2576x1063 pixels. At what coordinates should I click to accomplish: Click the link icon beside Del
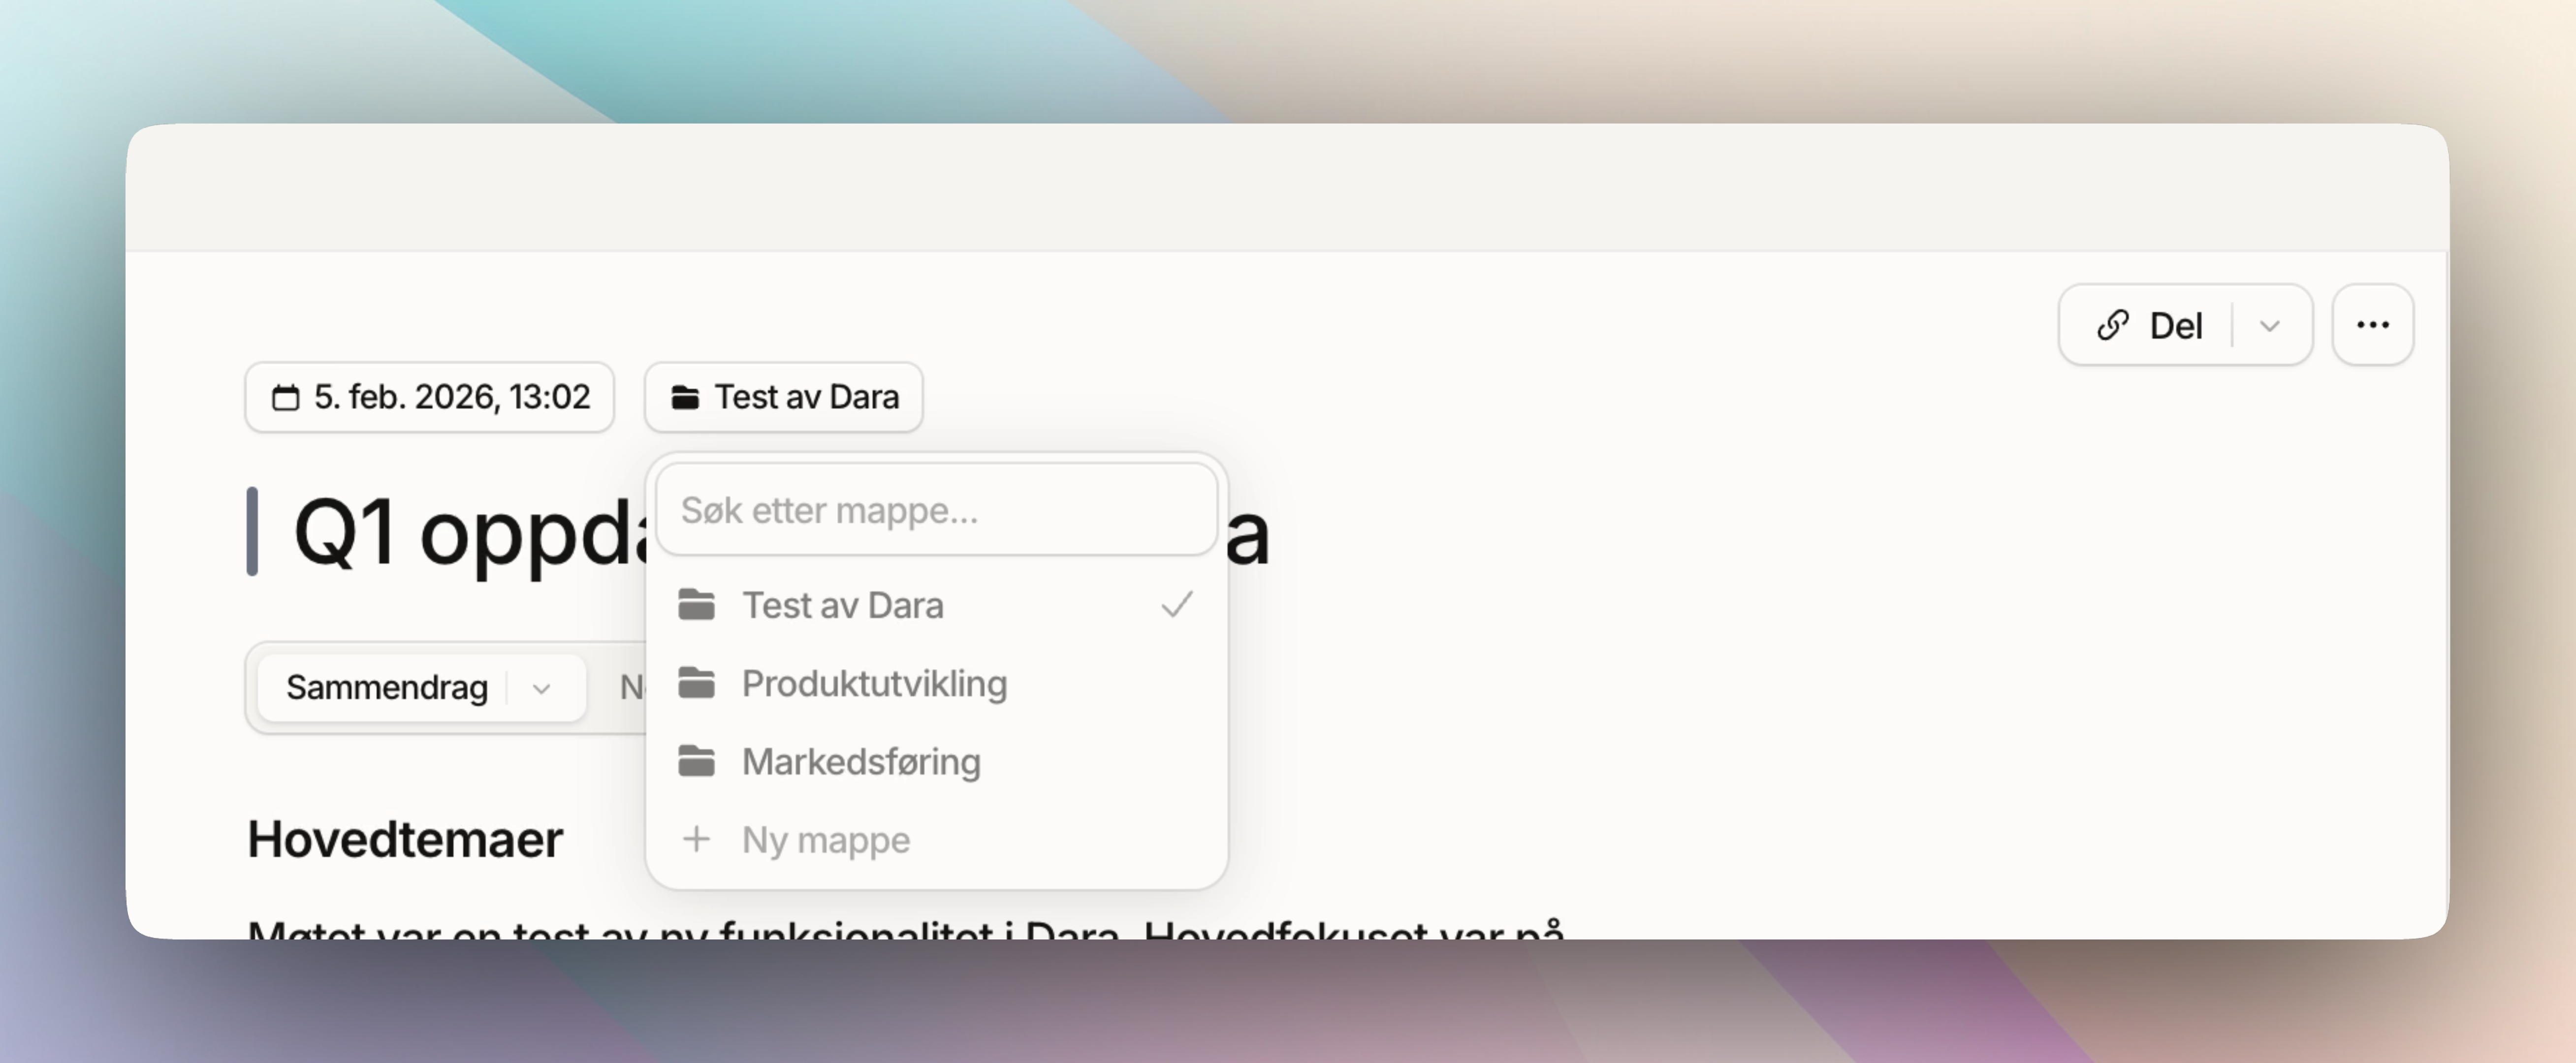click(x=2112, y=326)
